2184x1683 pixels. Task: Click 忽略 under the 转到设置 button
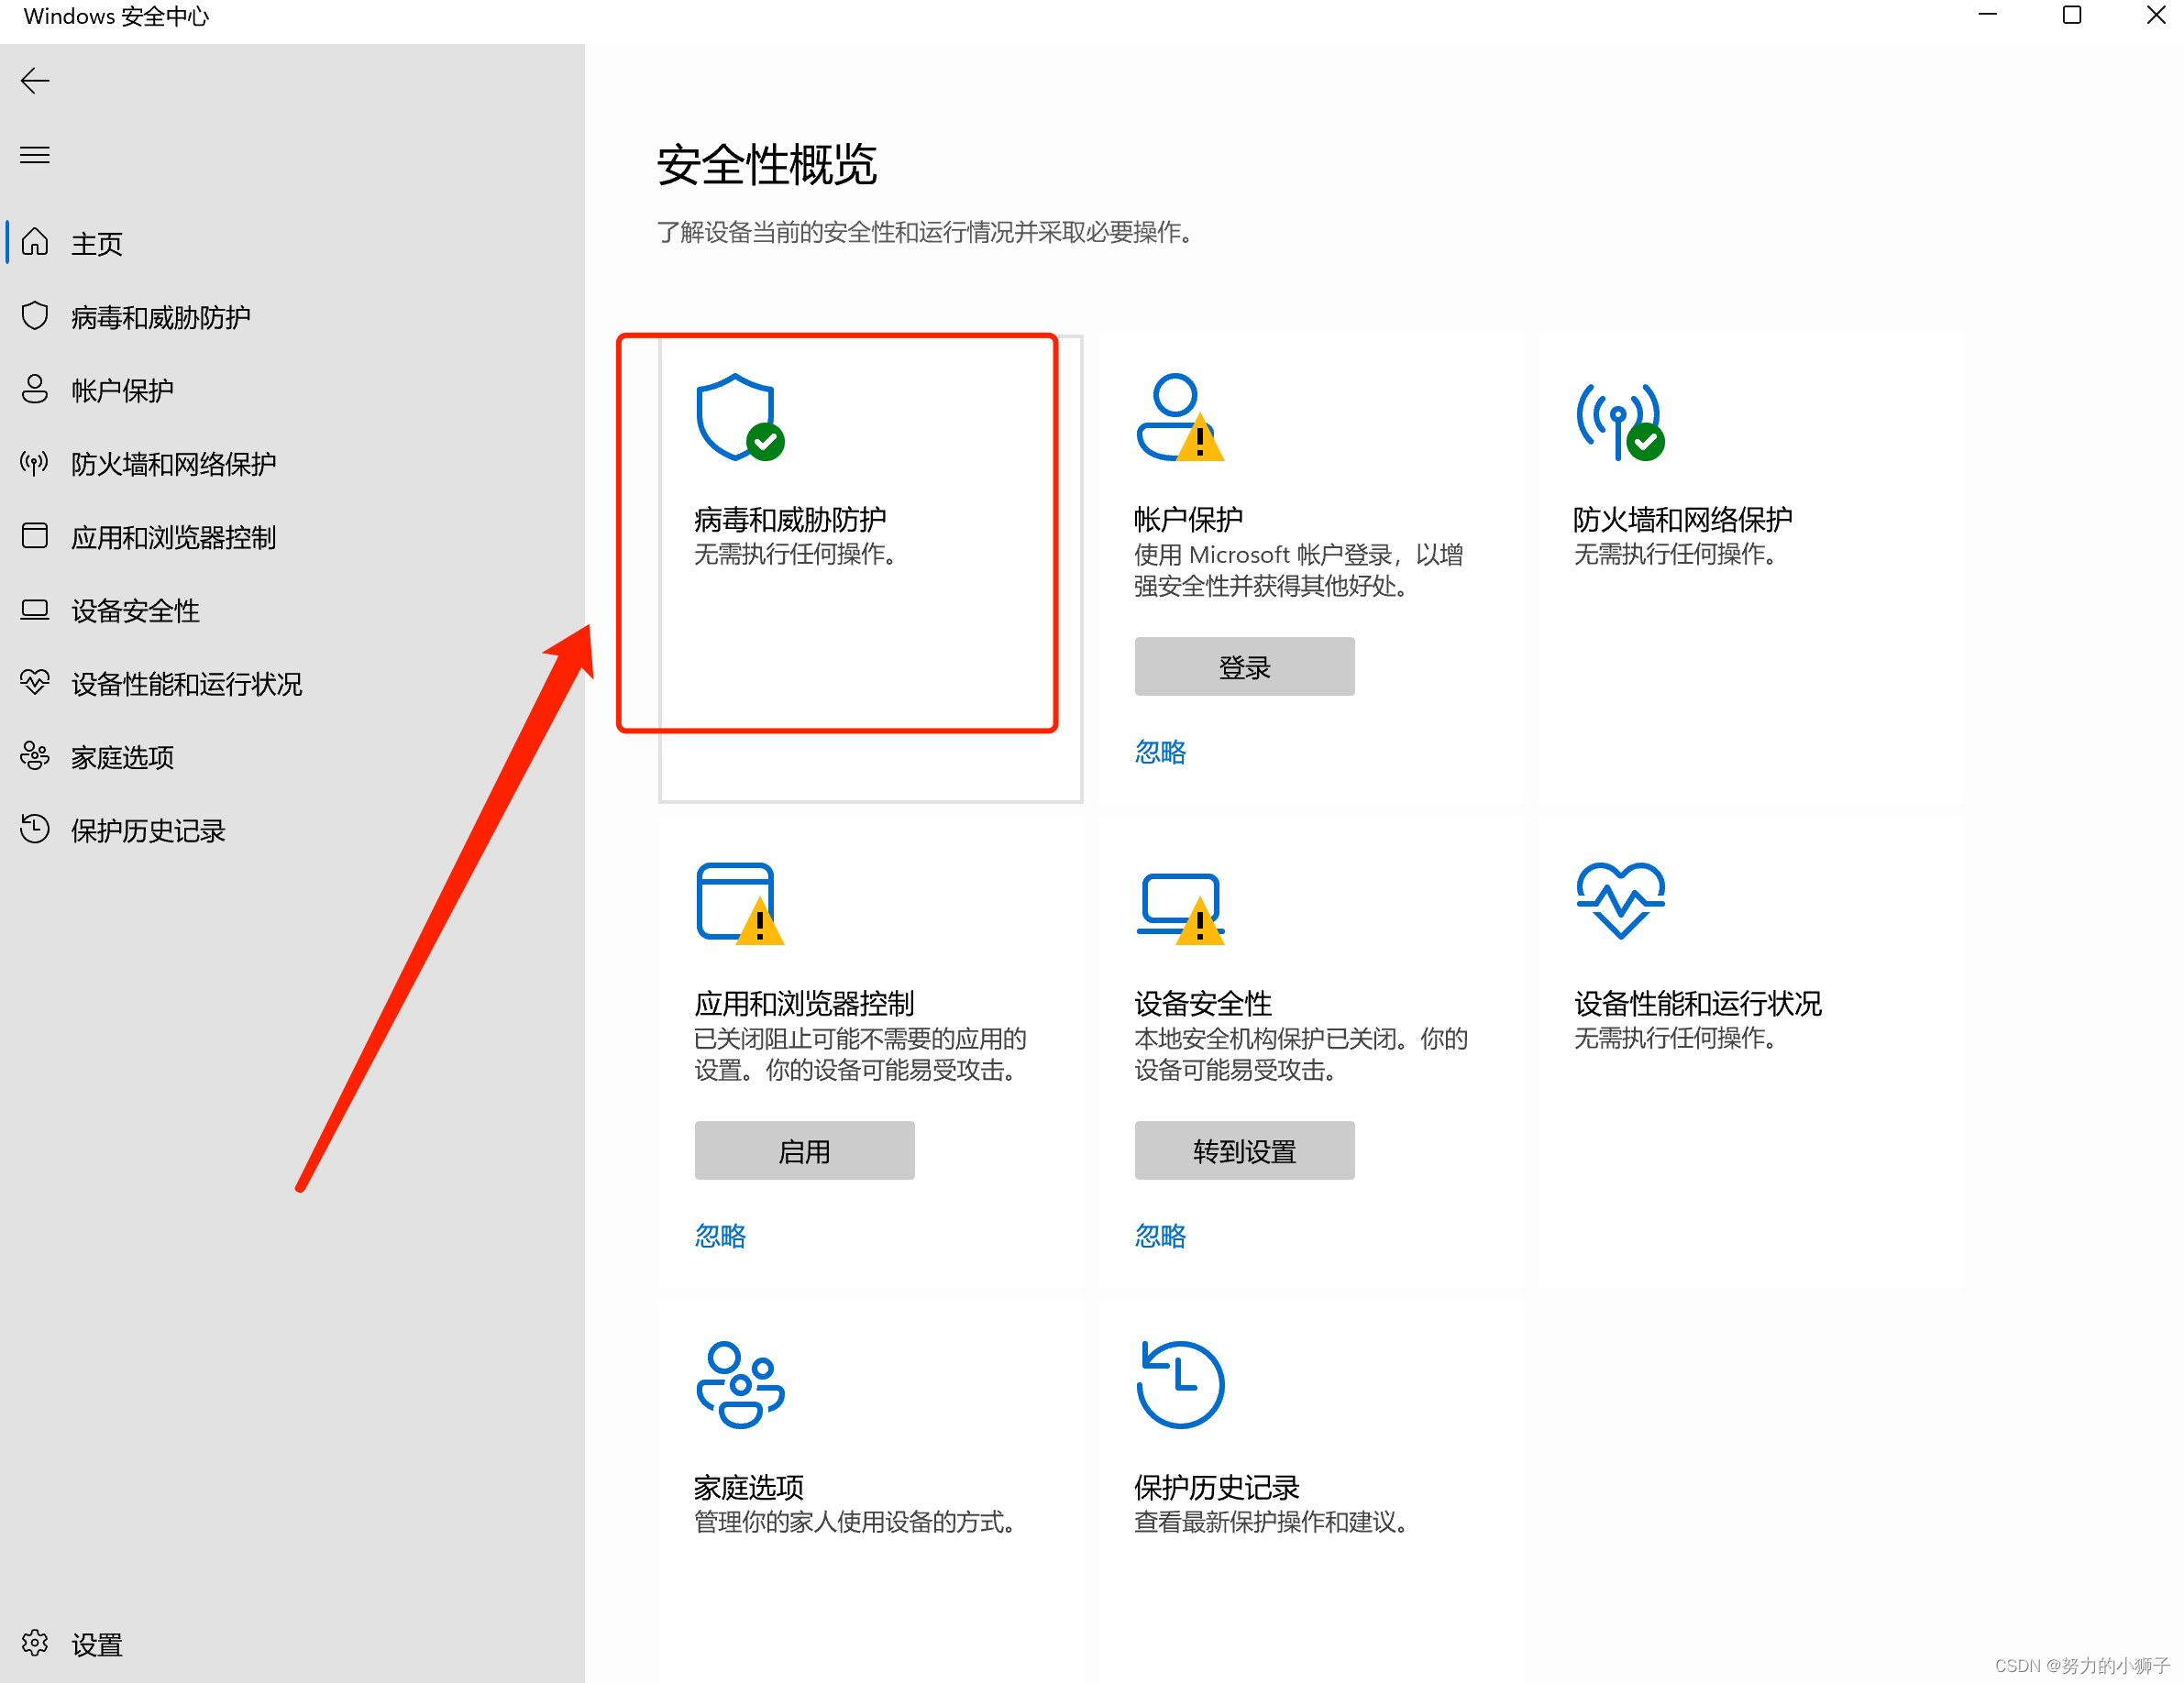[x=1160, y=1235]
